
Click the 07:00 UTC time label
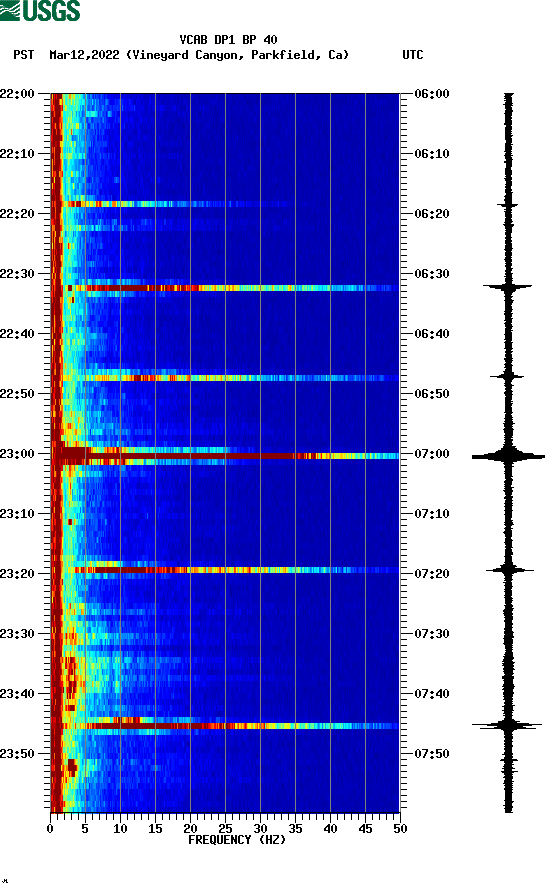pyautogui.click(x=432, y=454)
